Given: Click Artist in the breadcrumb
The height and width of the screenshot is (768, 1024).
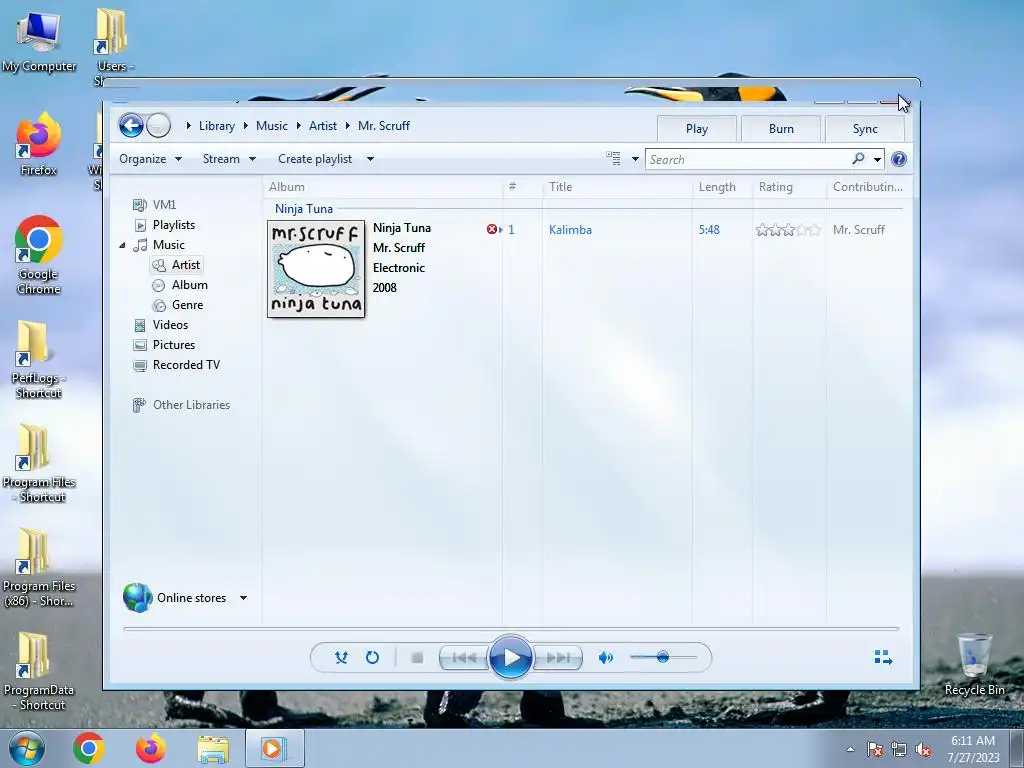Looking at the screenshot, I should click(x=323, y=126).
